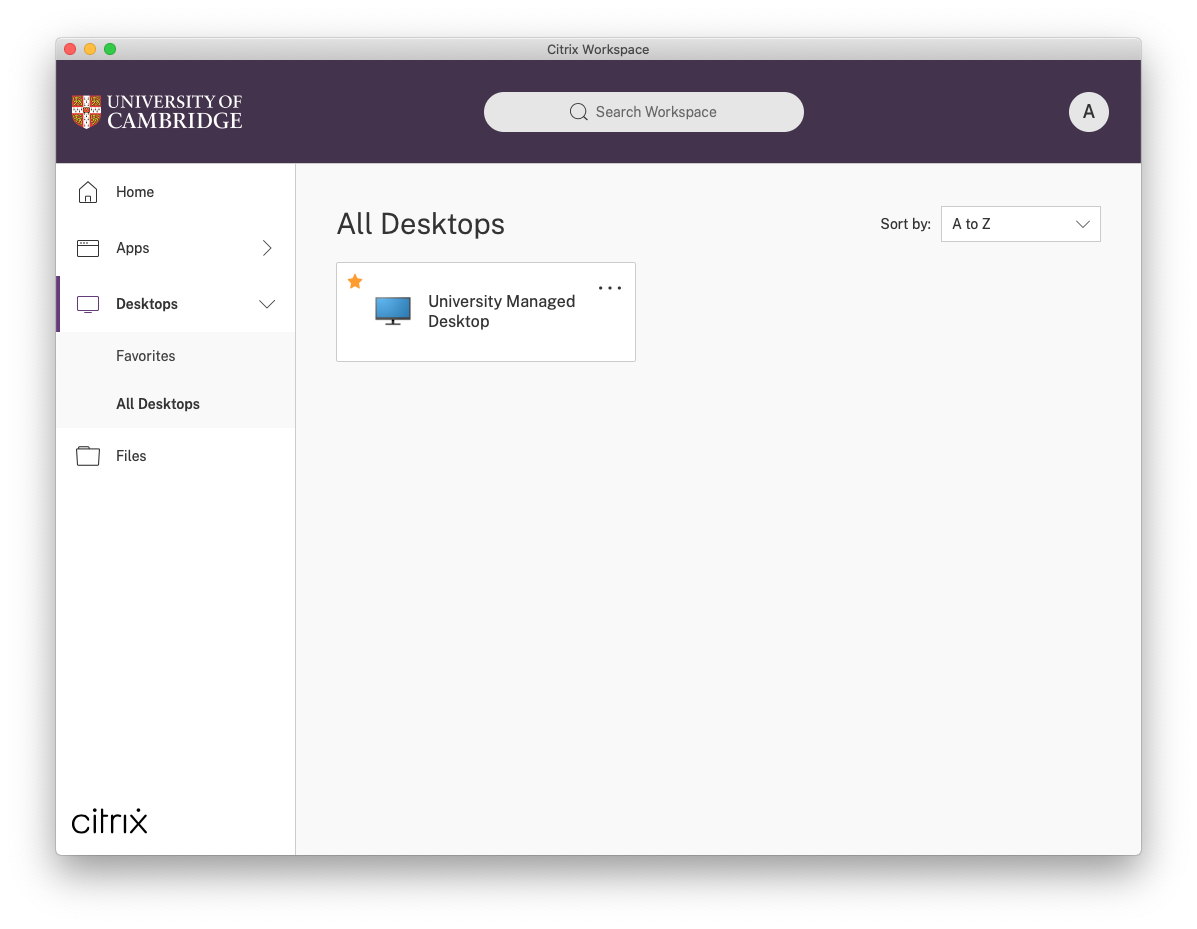Open the University Managed Desktop options ellipsis
Screen dimensions: 1197x929
[x=610, y=287]
